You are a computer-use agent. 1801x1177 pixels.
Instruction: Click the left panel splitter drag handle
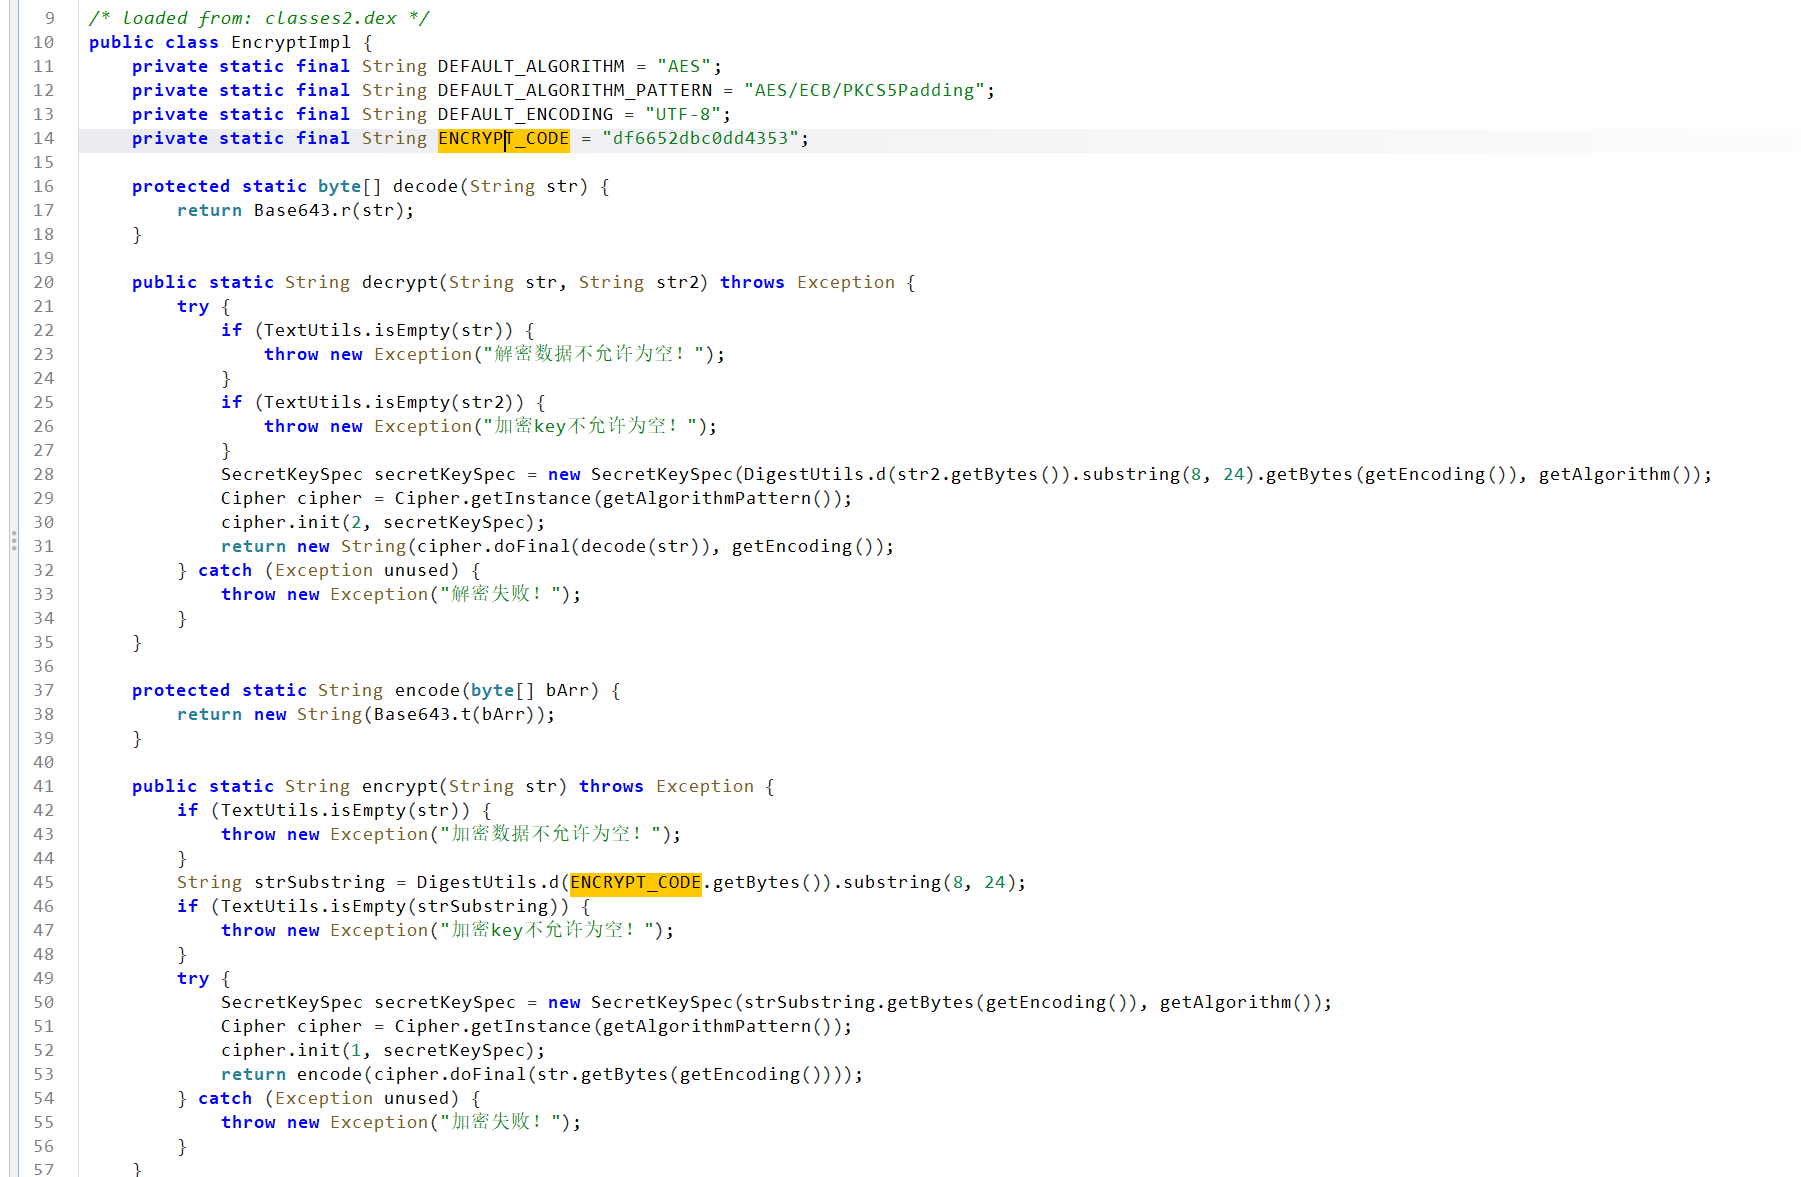(x=13, y=541)
